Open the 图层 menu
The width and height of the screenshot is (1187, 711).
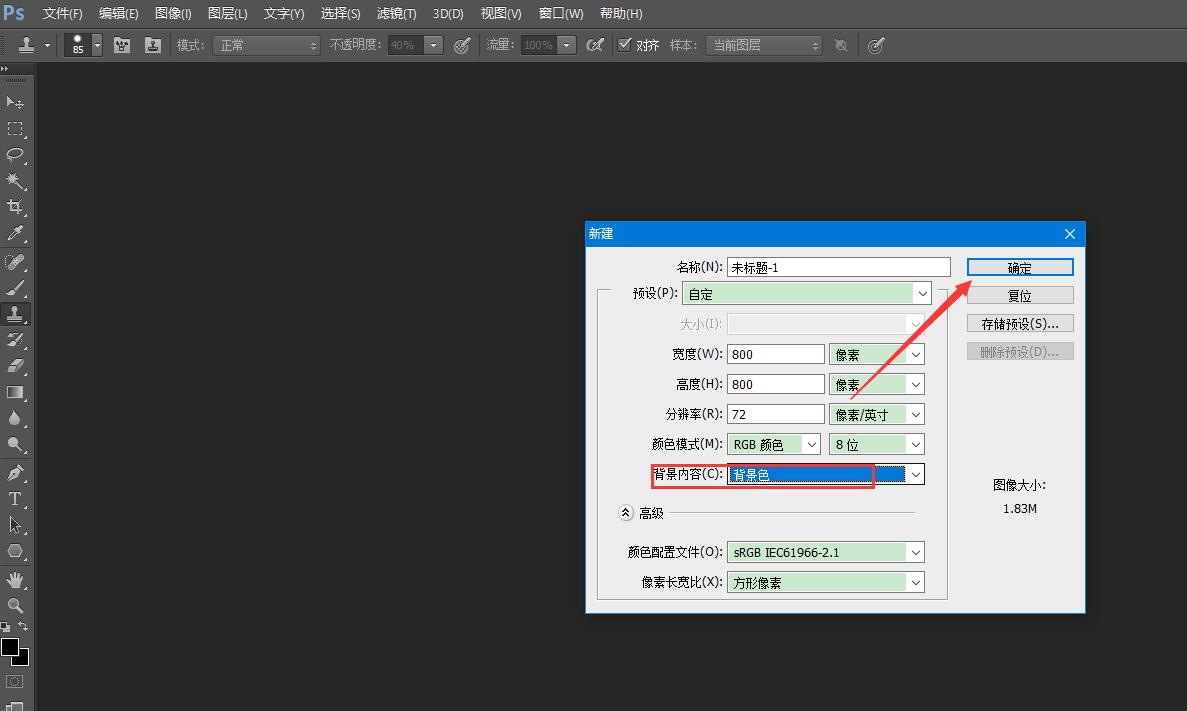coord(227,14)
